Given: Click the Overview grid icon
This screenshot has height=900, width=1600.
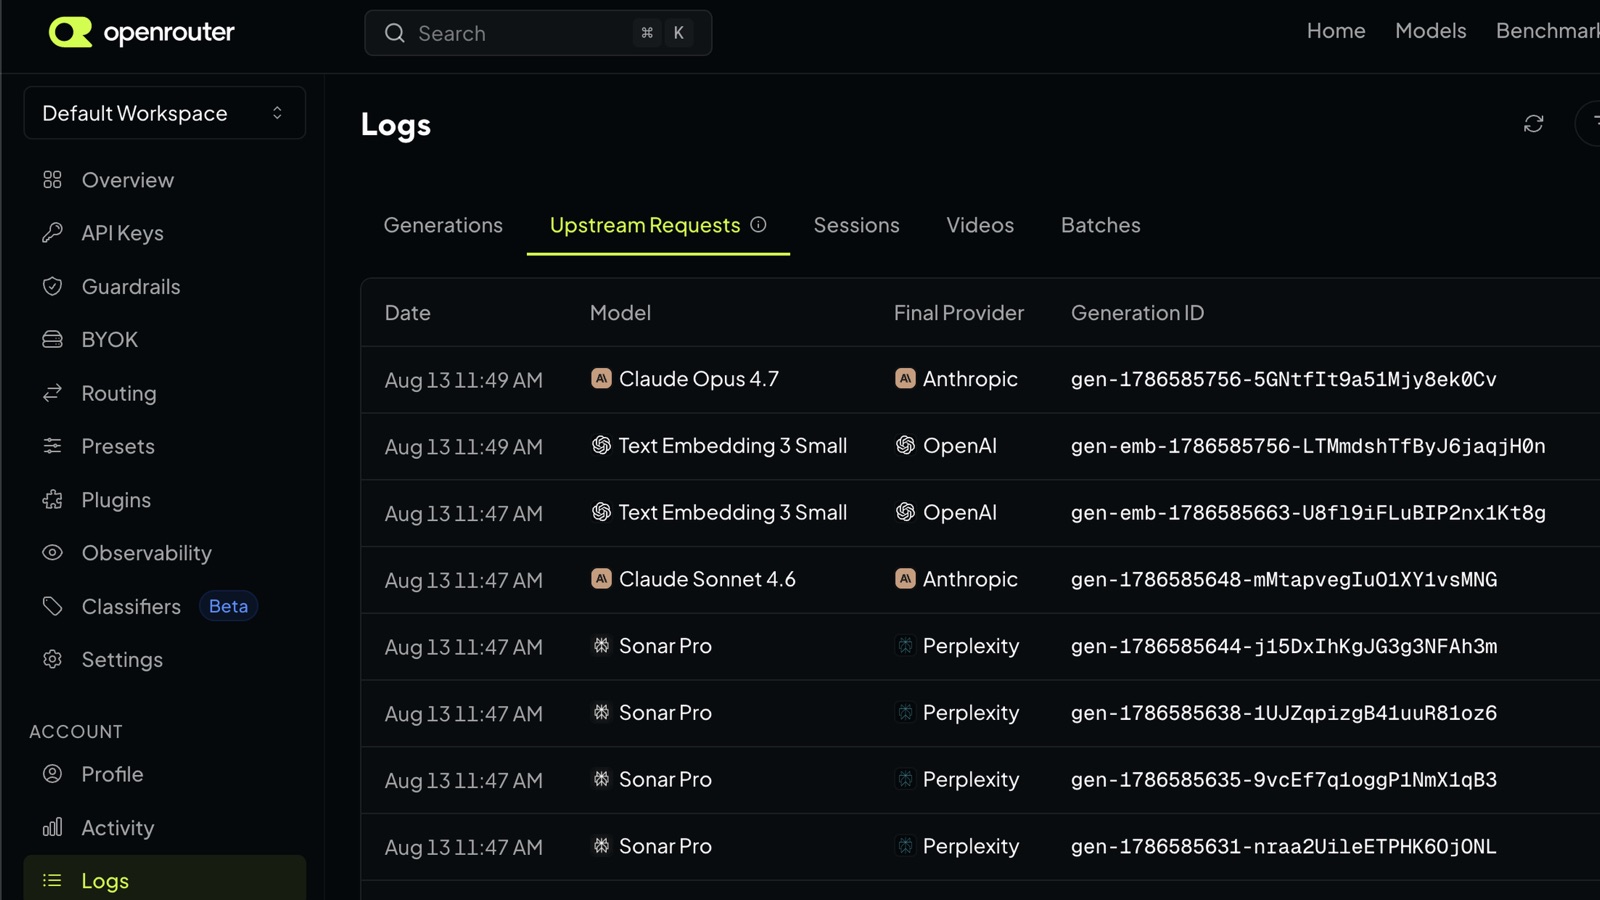Looking at the screenshot, I should (52, 179).
